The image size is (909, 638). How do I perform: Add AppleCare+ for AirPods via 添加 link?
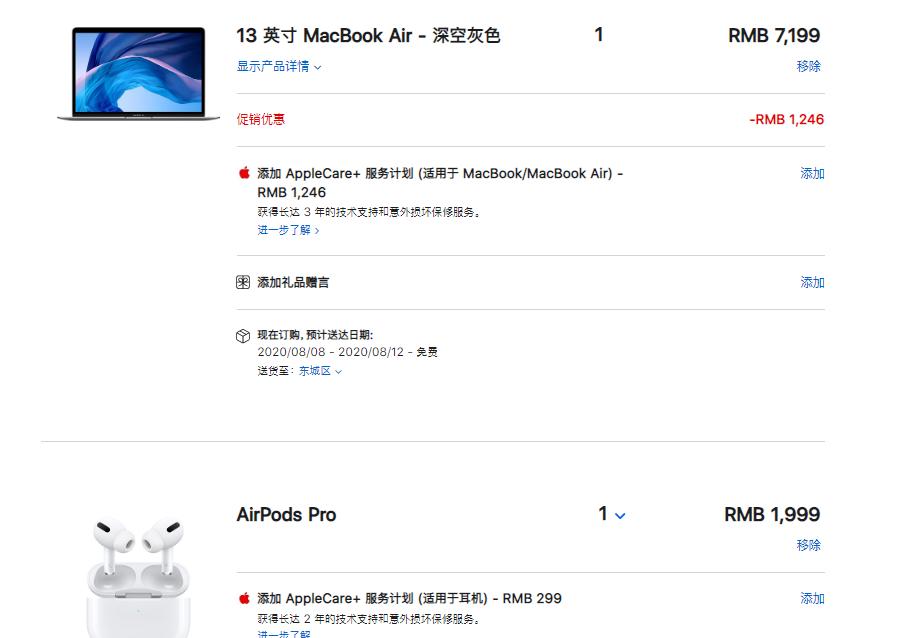click(812, 598)
